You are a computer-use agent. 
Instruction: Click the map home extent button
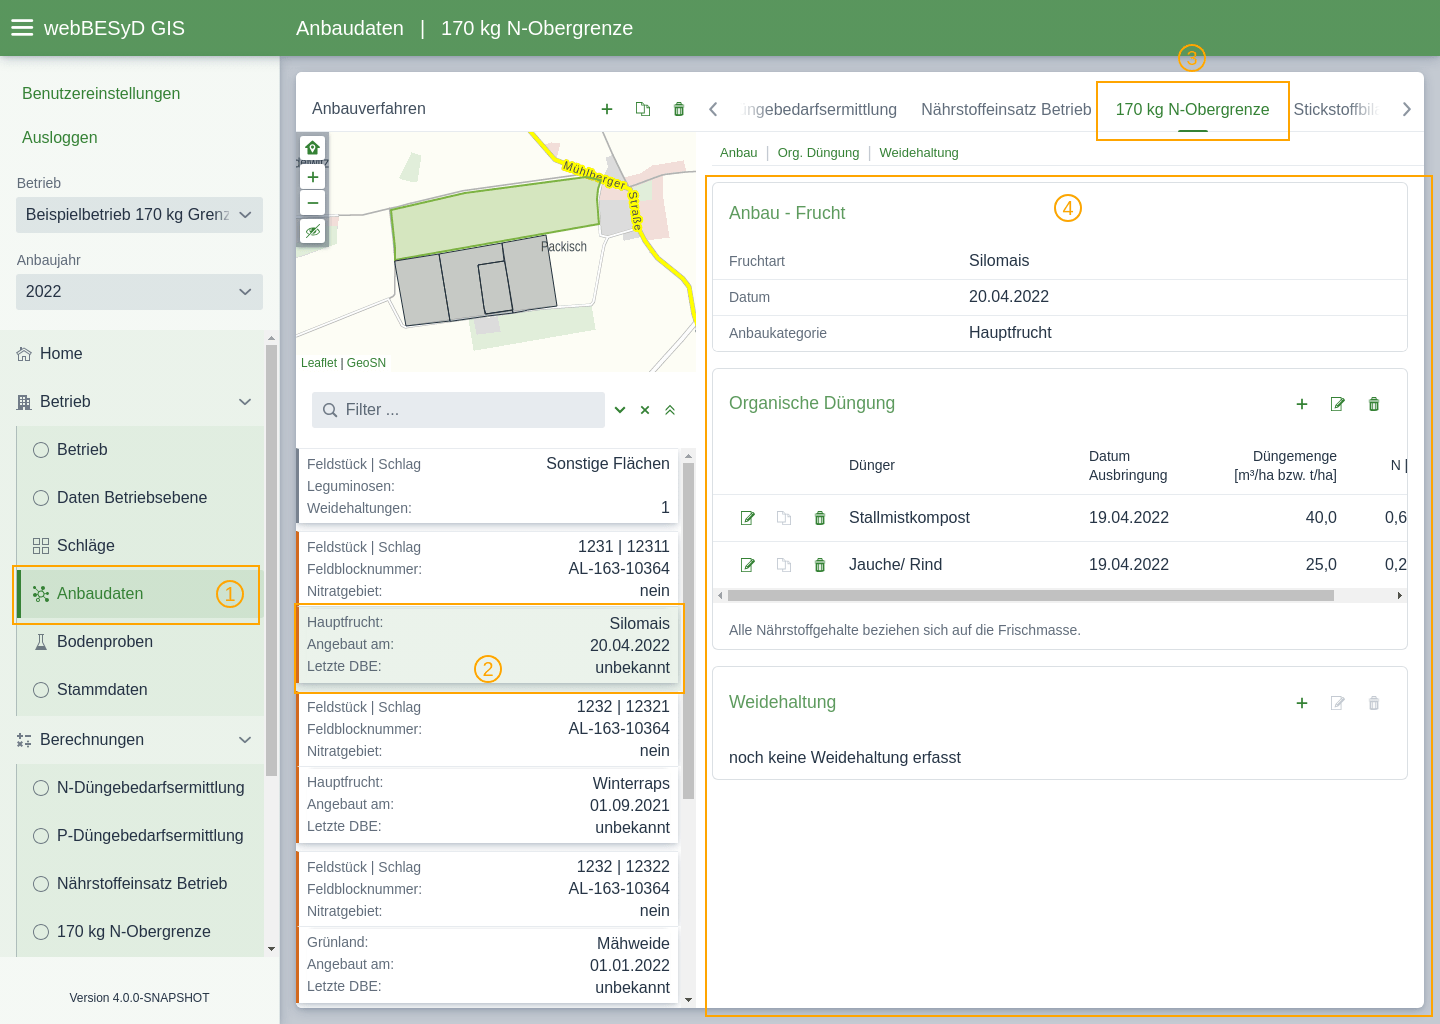pos(313,148)
